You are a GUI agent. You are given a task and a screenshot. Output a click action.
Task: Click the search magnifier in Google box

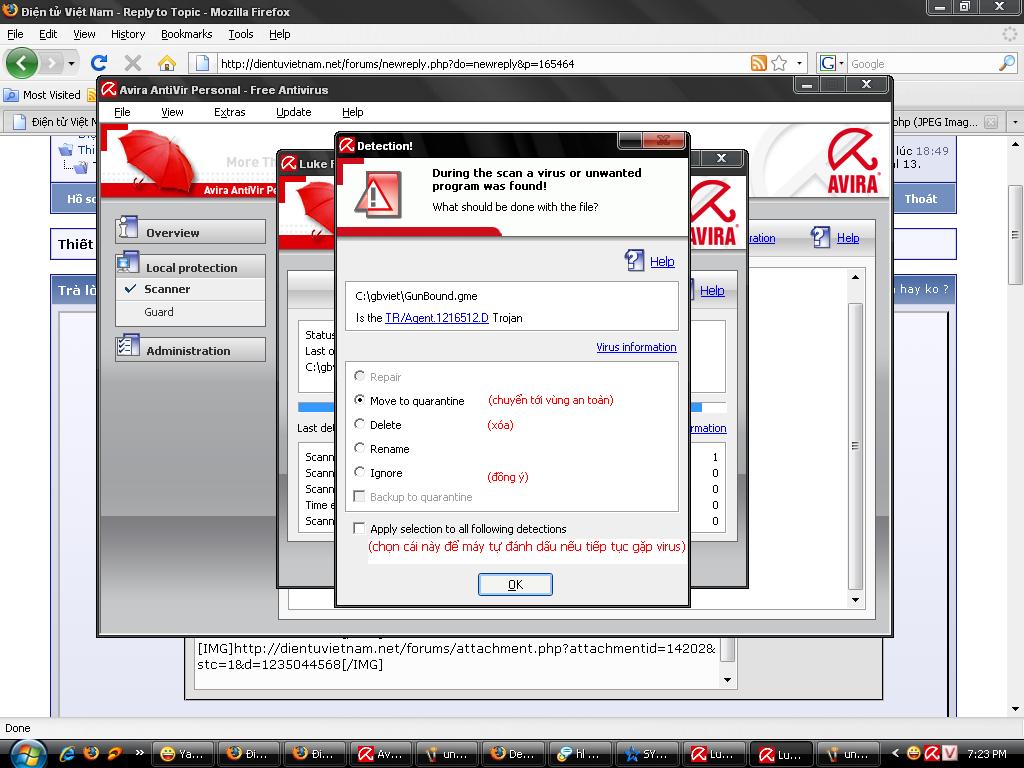point(1007,63)
